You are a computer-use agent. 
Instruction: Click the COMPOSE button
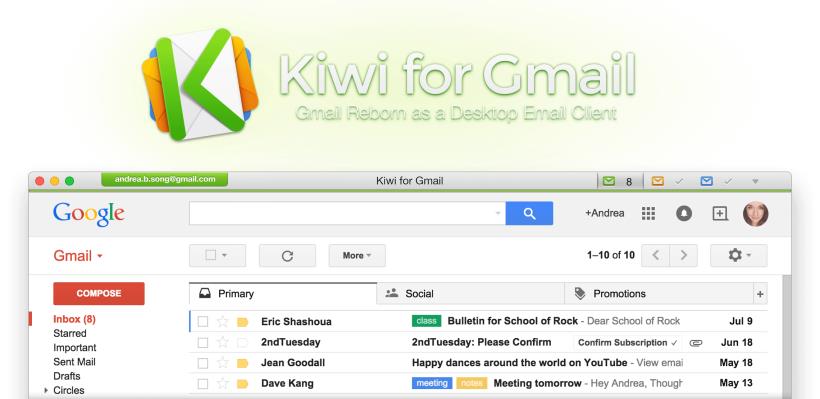99,293
